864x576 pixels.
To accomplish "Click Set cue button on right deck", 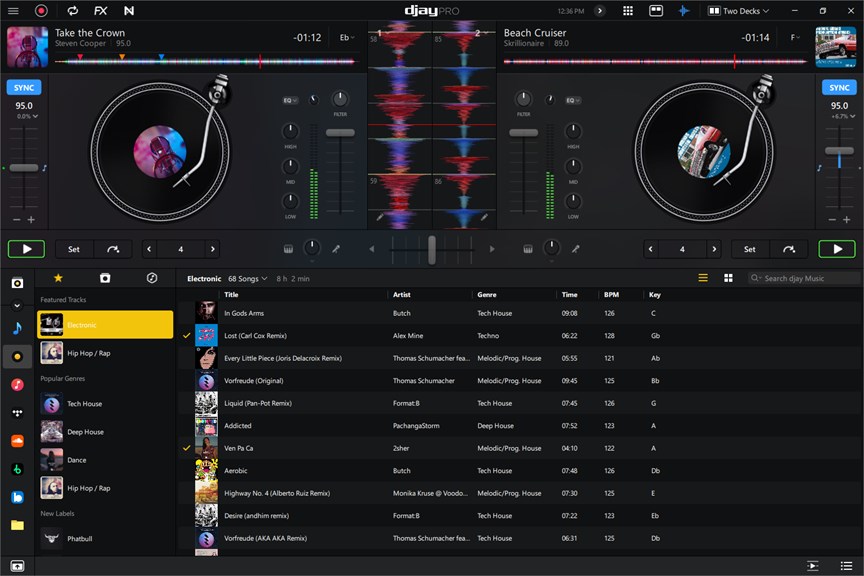I will coord(749,249).
